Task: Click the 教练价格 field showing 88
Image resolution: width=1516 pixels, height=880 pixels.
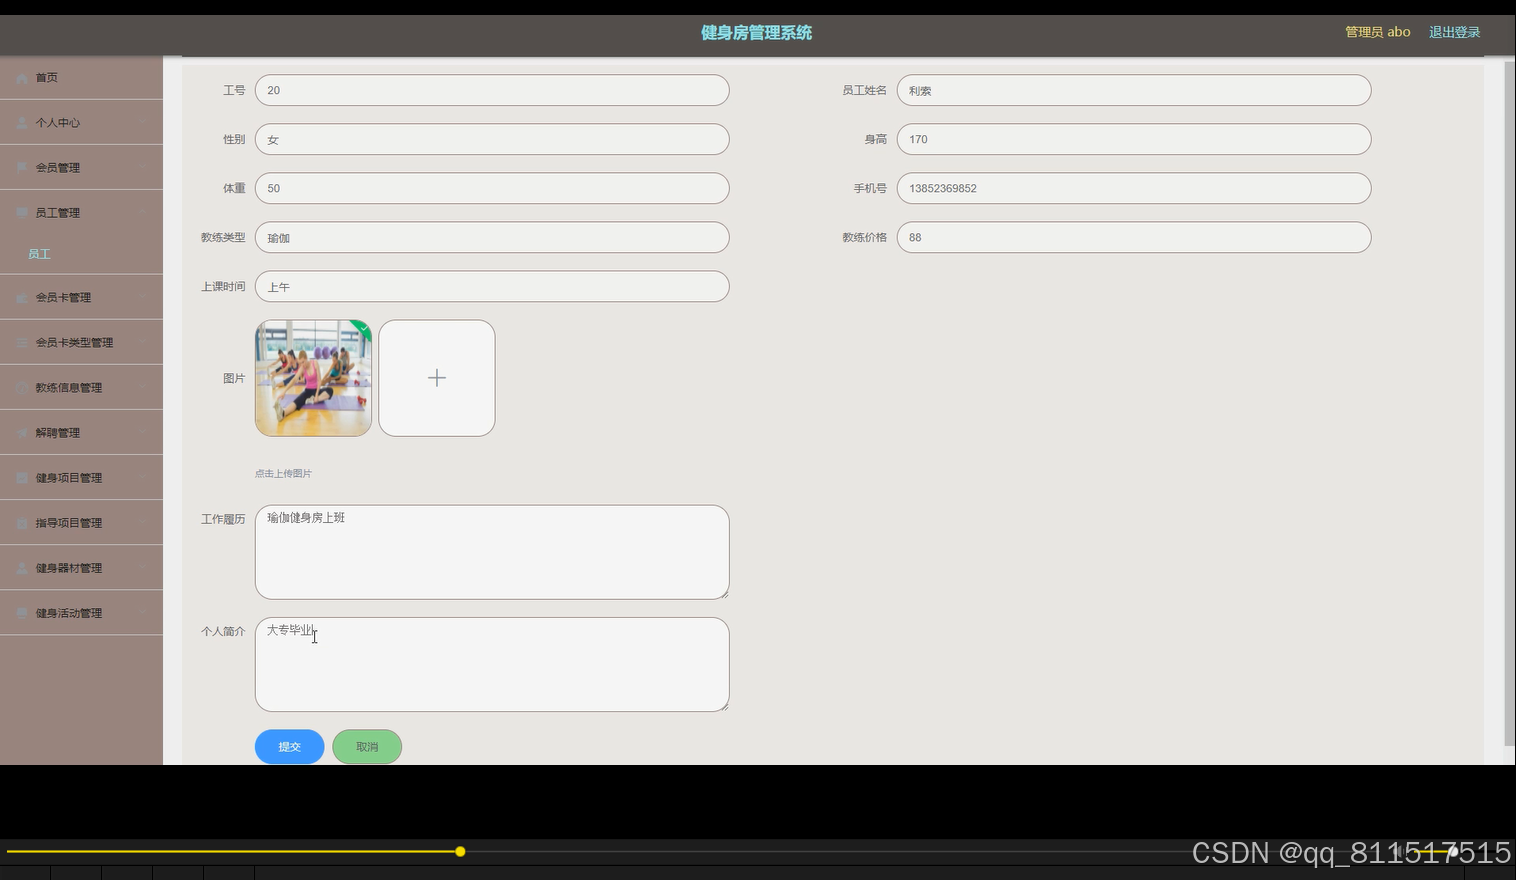Action: 1134,237
